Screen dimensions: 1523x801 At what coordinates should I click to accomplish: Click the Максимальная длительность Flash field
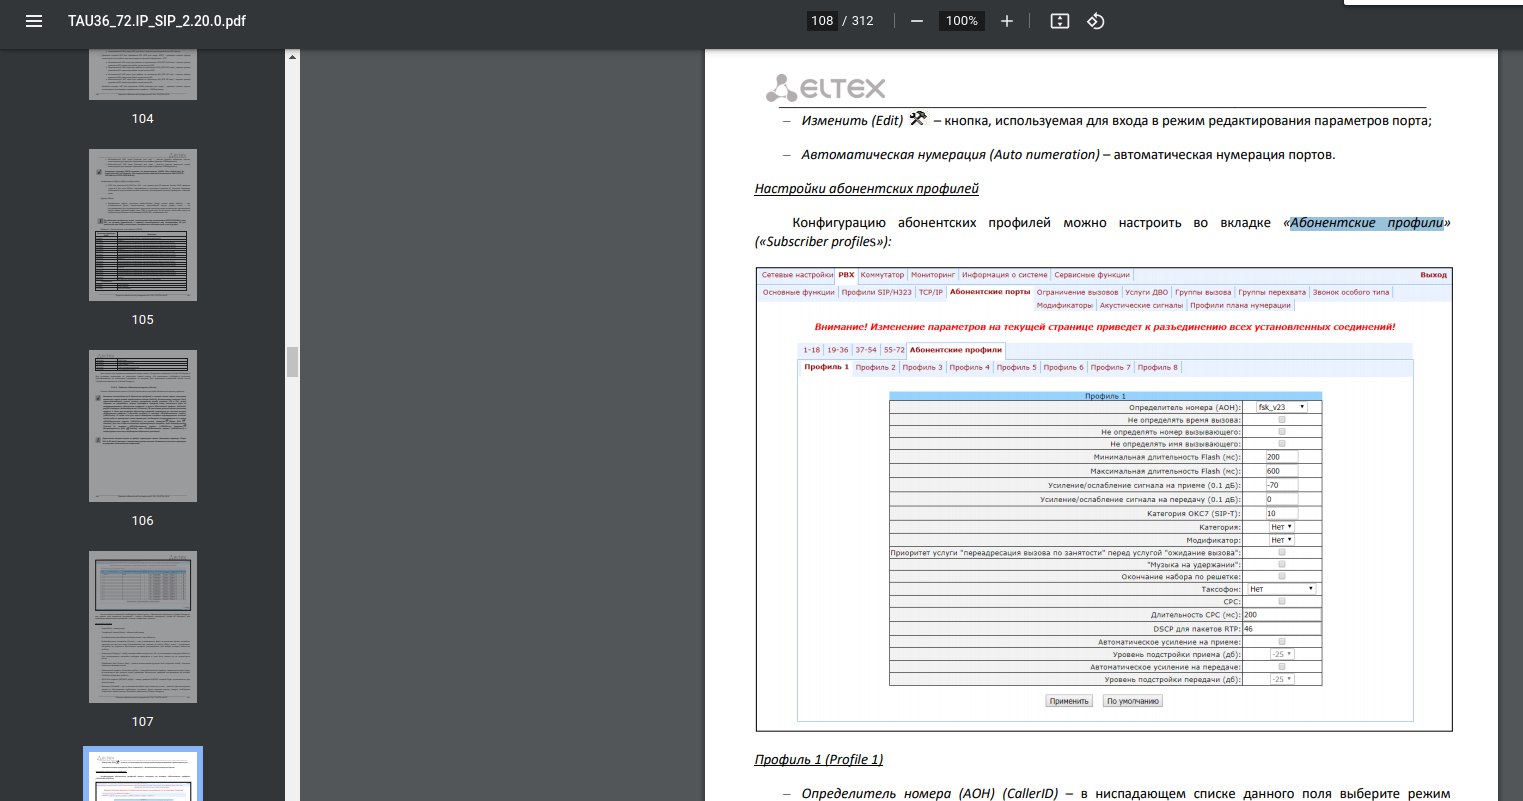[x=1280, y=470]
